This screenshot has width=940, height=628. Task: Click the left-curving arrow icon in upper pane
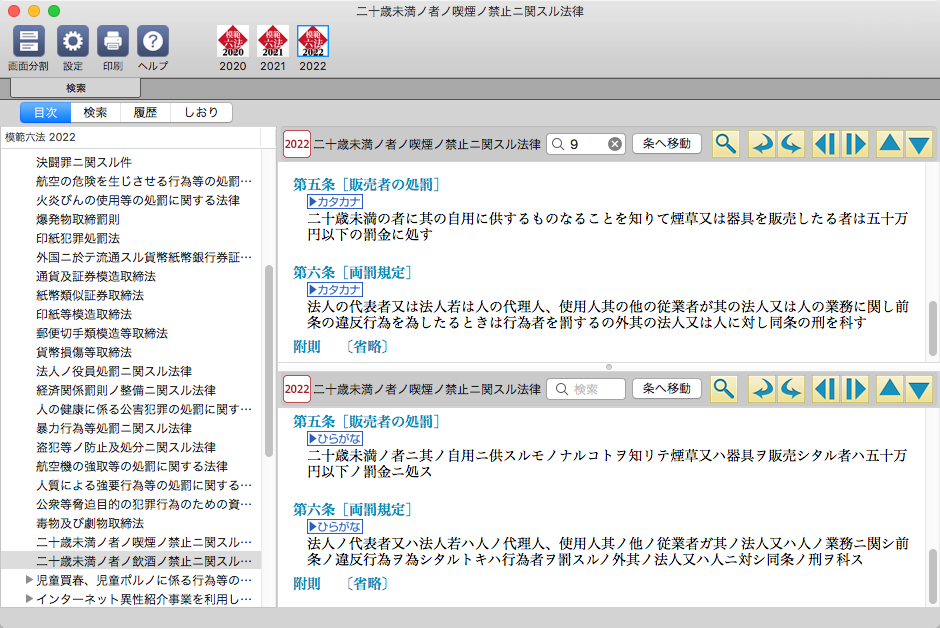791,144
